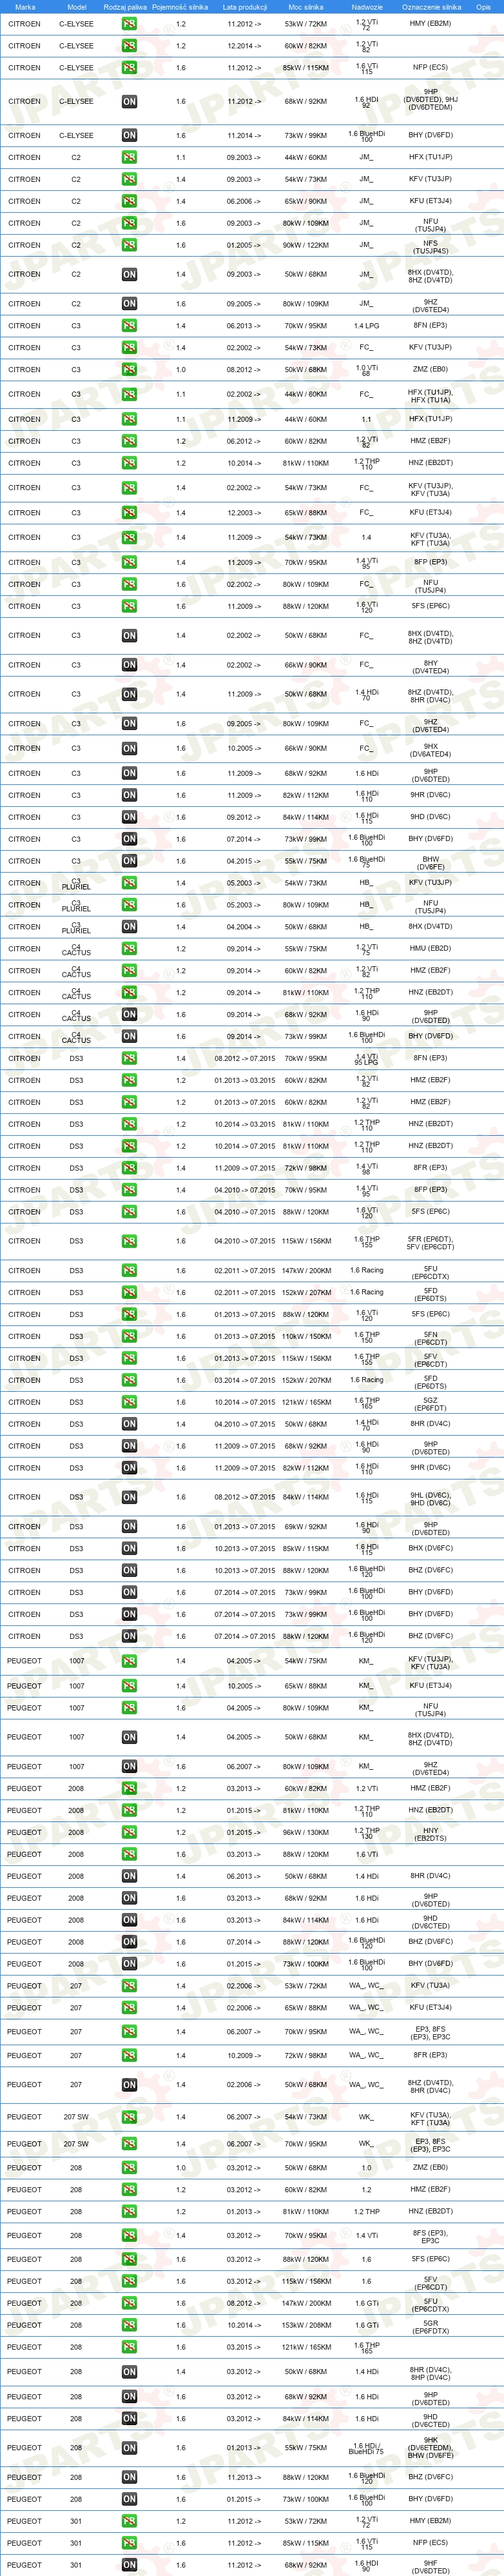The width and height of the screenshot is (504, 2576).
Task: Click PB icon in 208 5GR (EP6FDTX) row
Action: (x=129, y=2324)
